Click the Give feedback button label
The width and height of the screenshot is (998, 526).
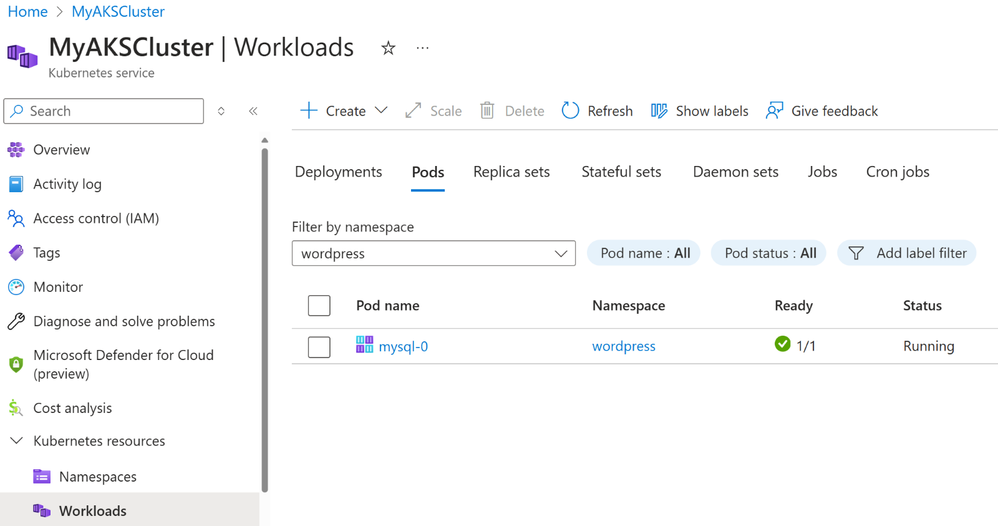point(834,111)
